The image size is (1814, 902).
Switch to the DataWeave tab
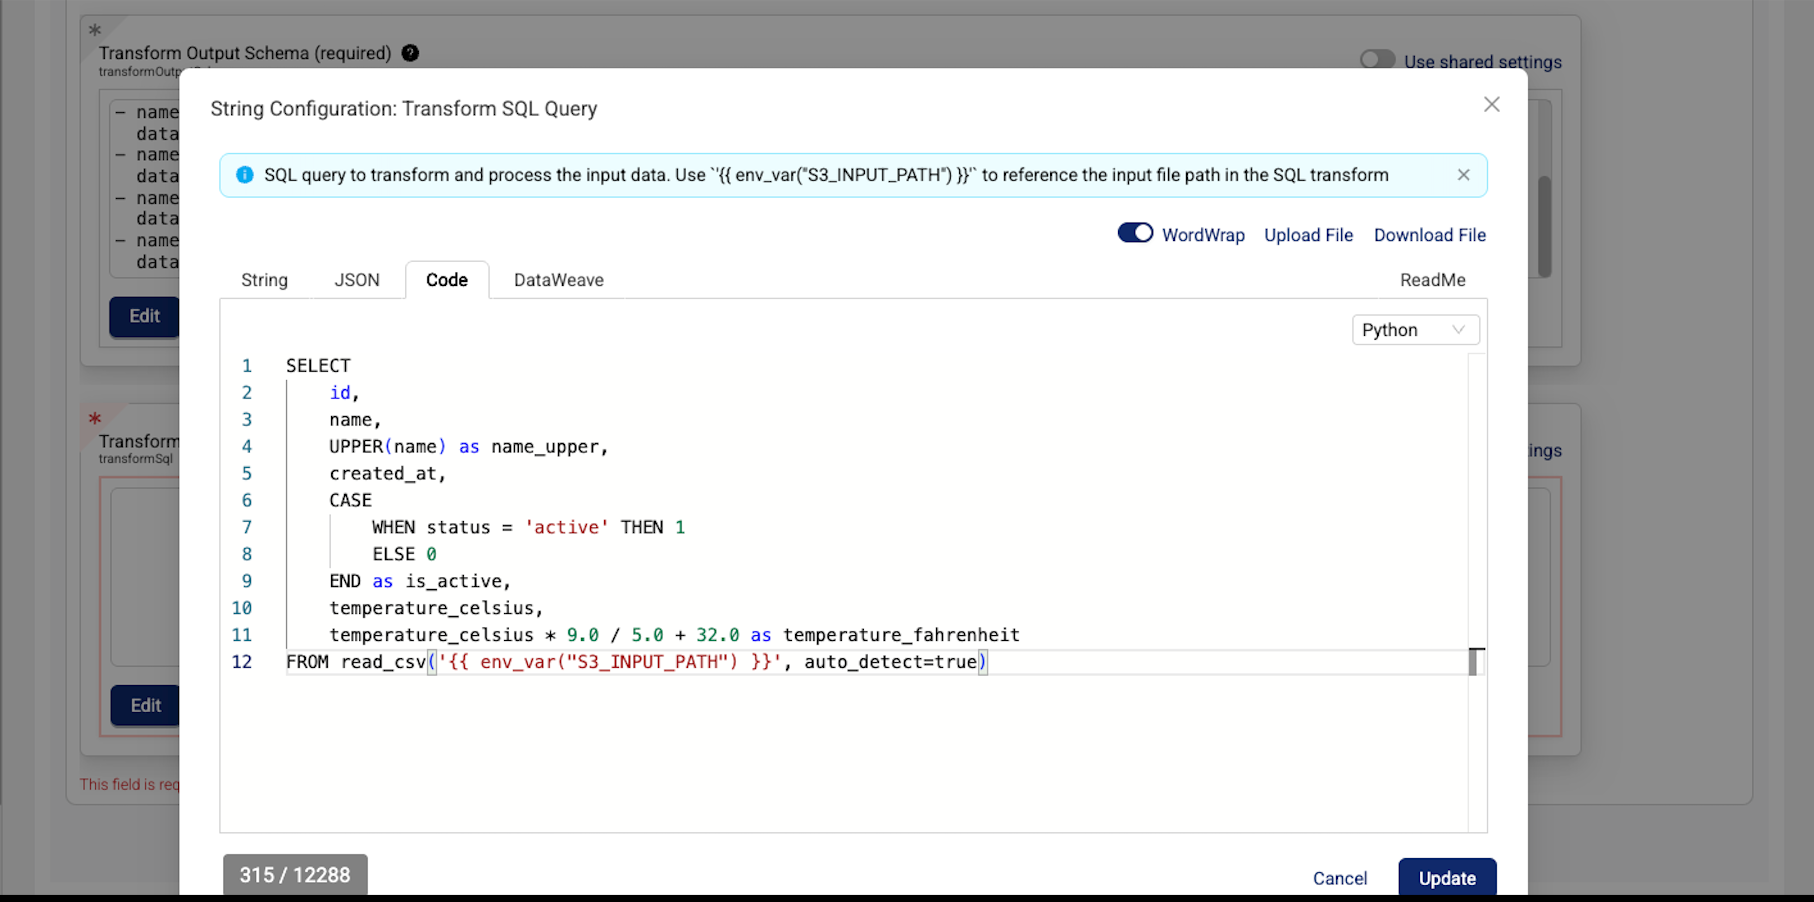coord(559,280)
